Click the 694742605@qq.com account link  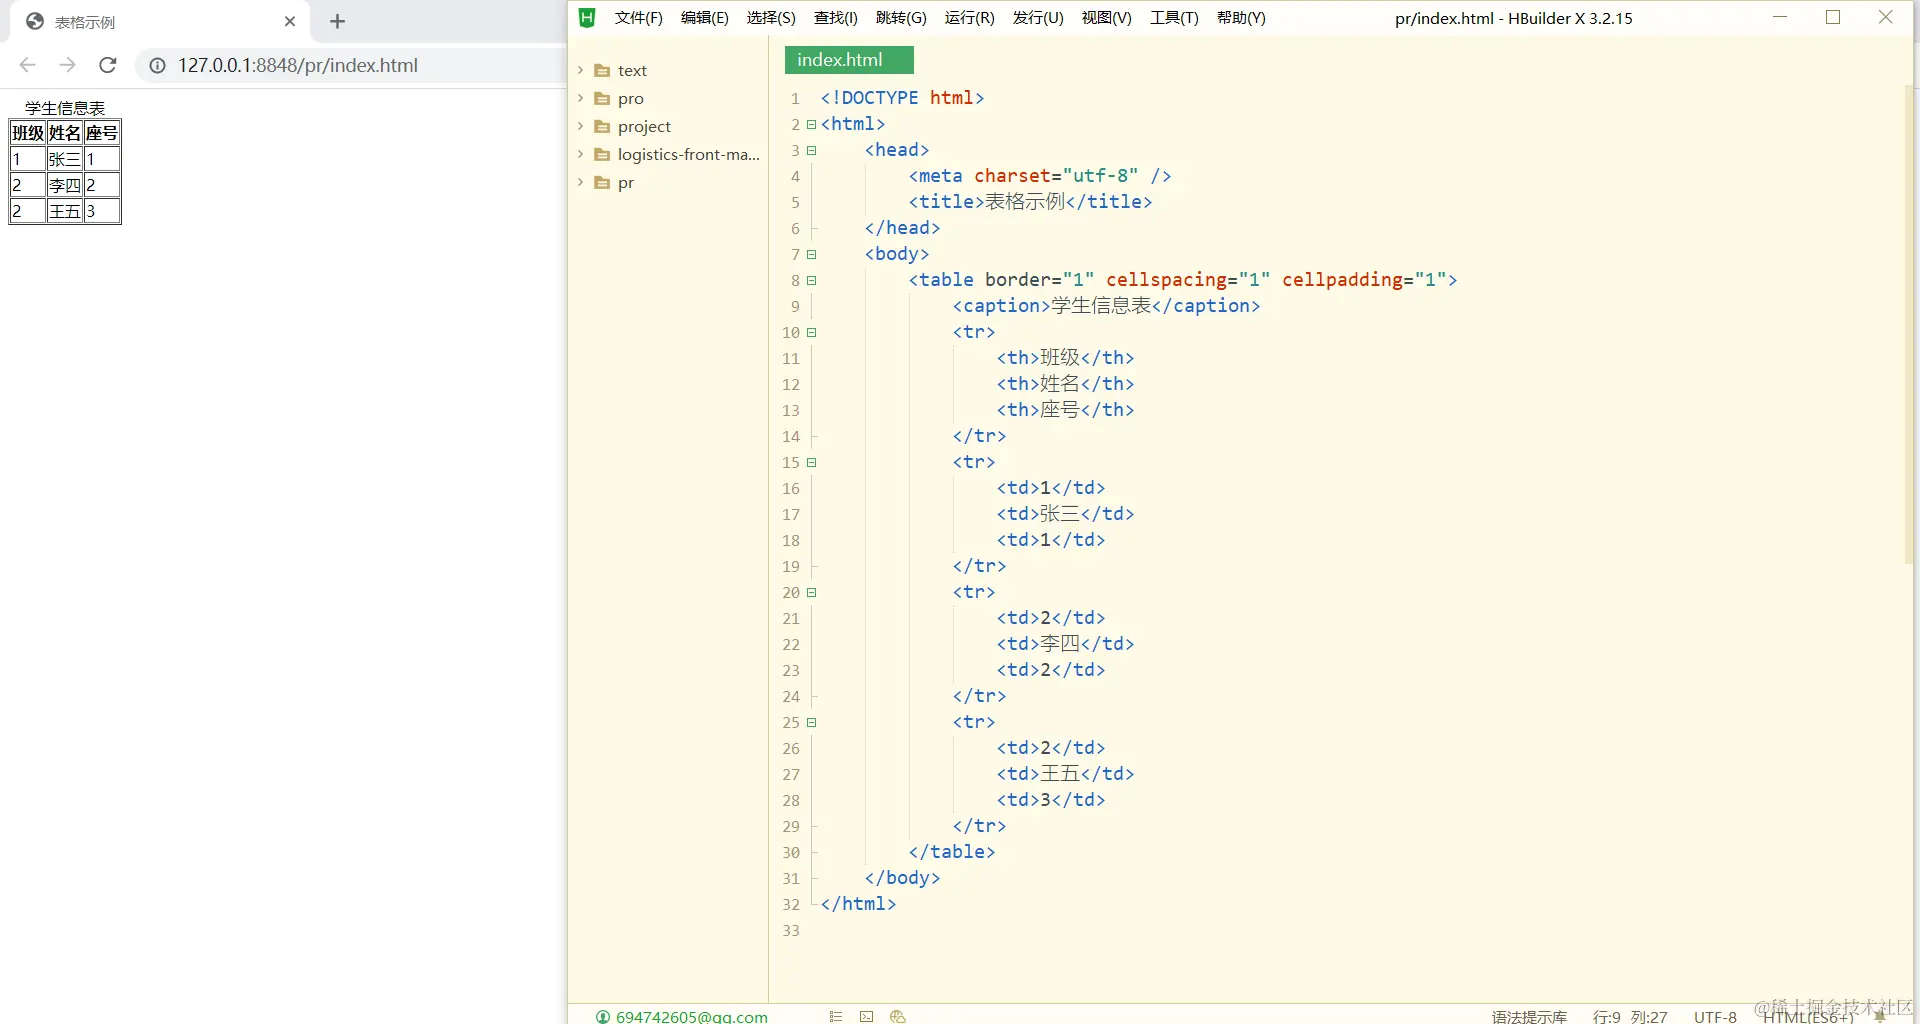(691, 1016)
